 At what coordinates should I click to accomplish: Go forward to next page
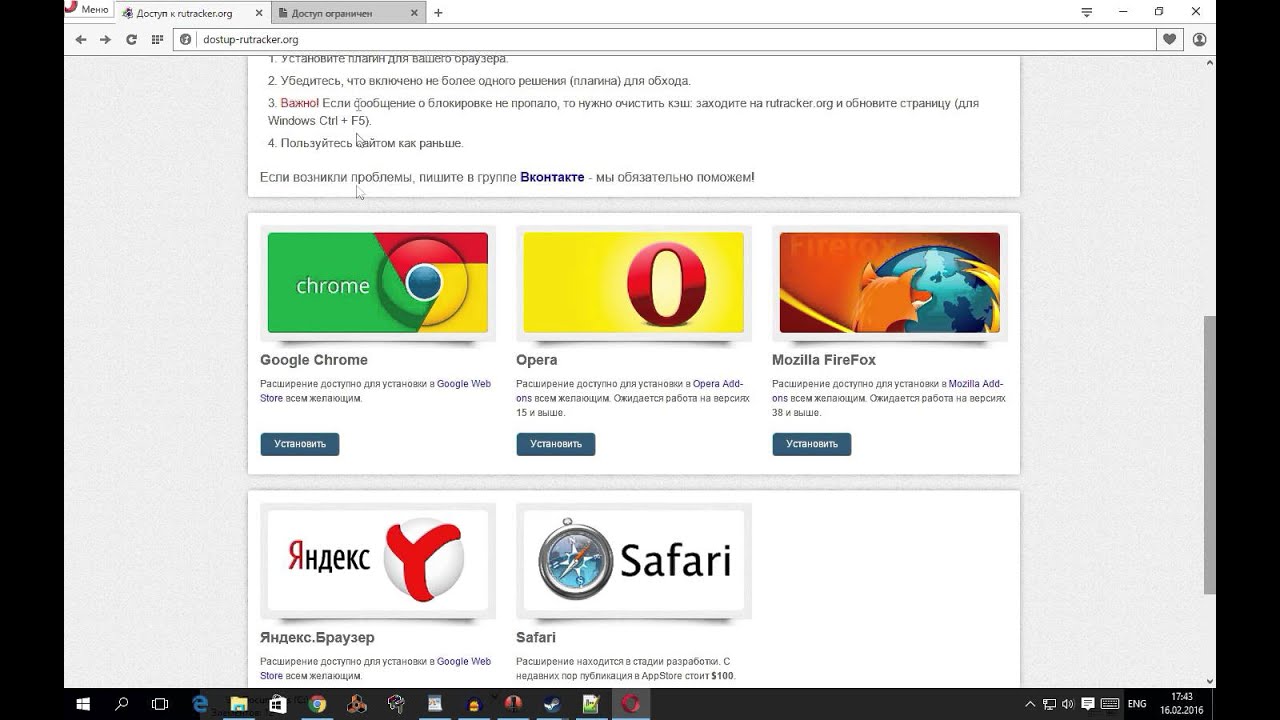pos(105,40)
